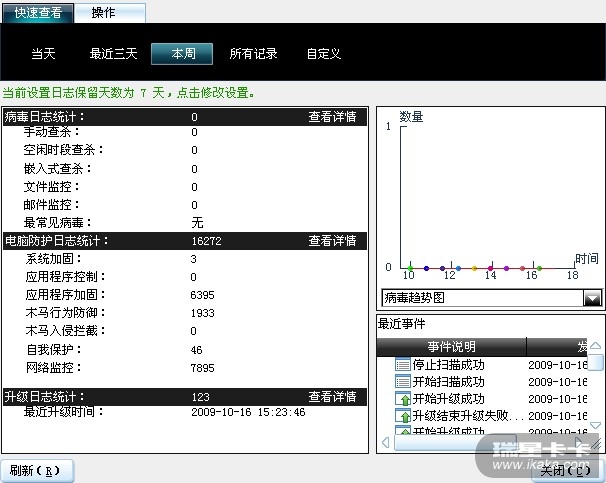Click the yellow data point on the trend chart
The width and height of the screenshot is (606, 483).
tap(475, 268)
